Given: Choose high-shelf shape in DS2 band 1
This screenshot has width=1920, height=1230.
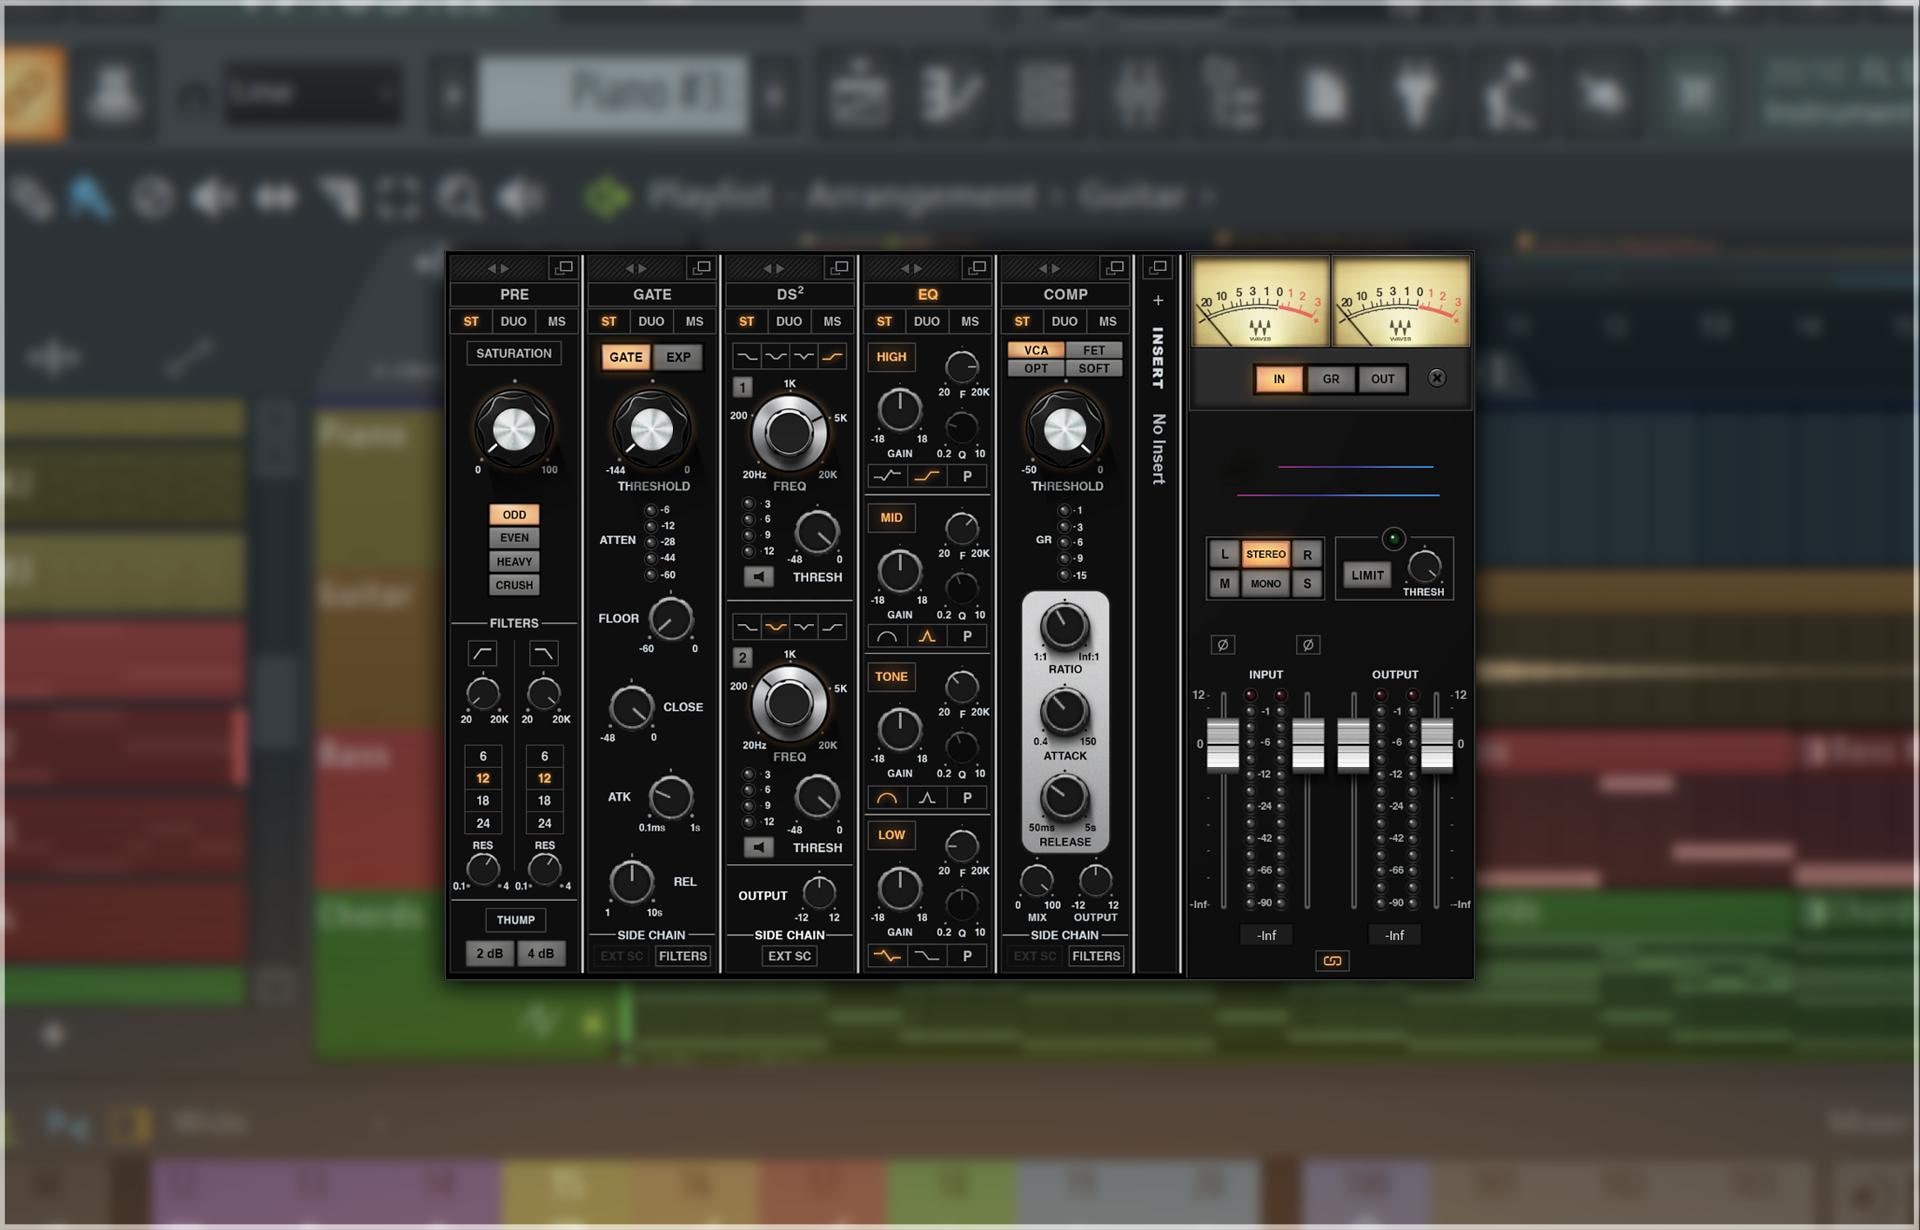Looking at the screenshot, I should point(832,356).
